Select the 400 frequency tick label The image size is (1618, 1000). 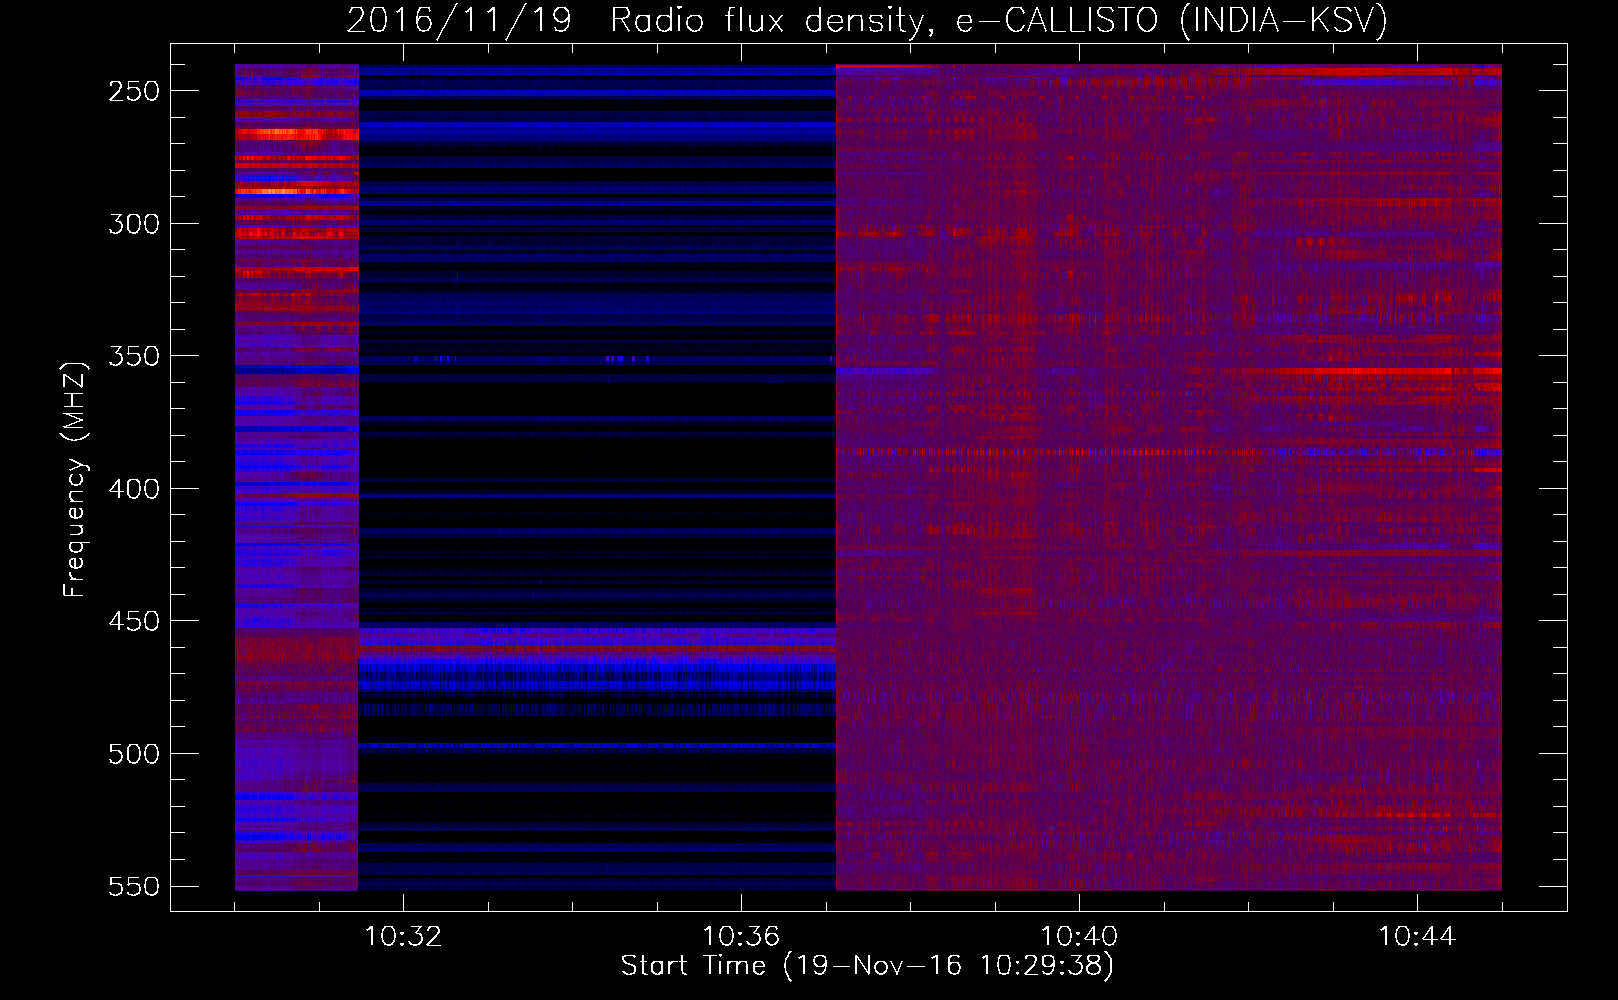pos(134,489)
